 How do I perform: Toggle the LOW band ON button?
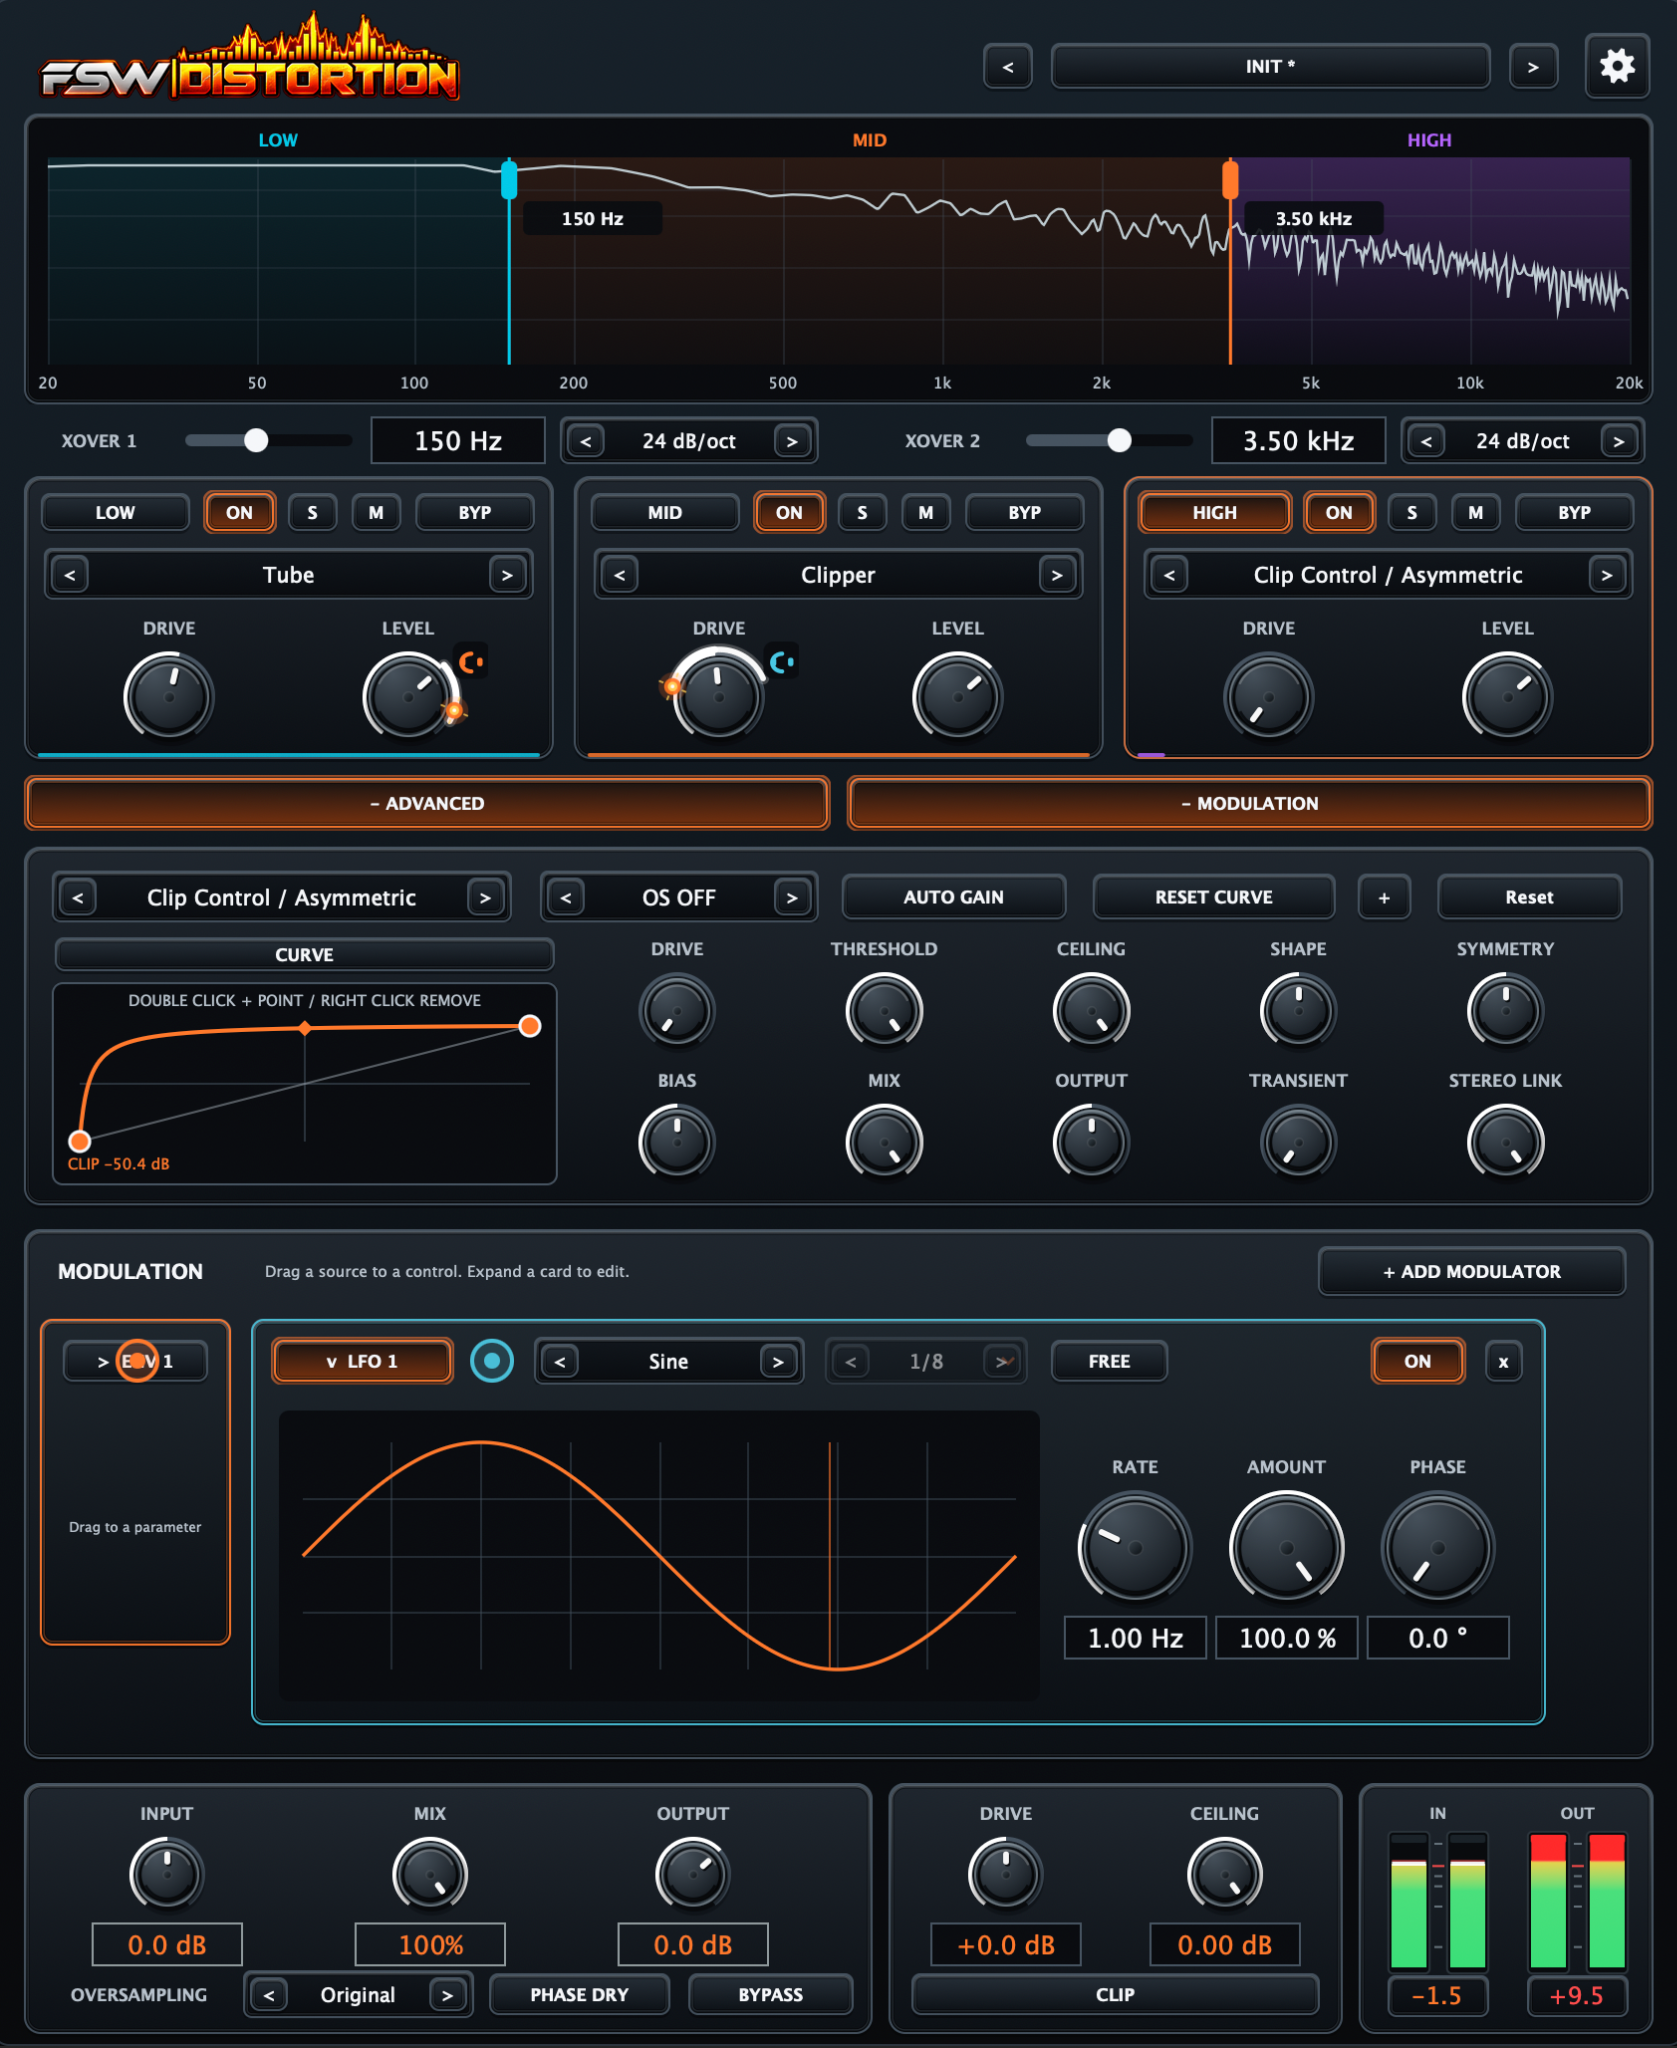239,512
